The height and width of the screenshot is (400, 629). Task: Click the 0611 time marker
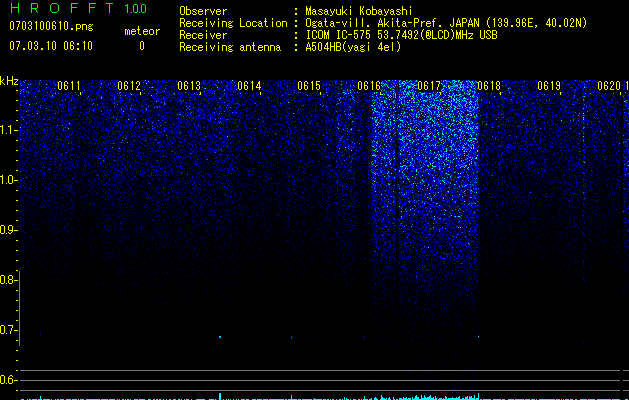pos(69,86)
